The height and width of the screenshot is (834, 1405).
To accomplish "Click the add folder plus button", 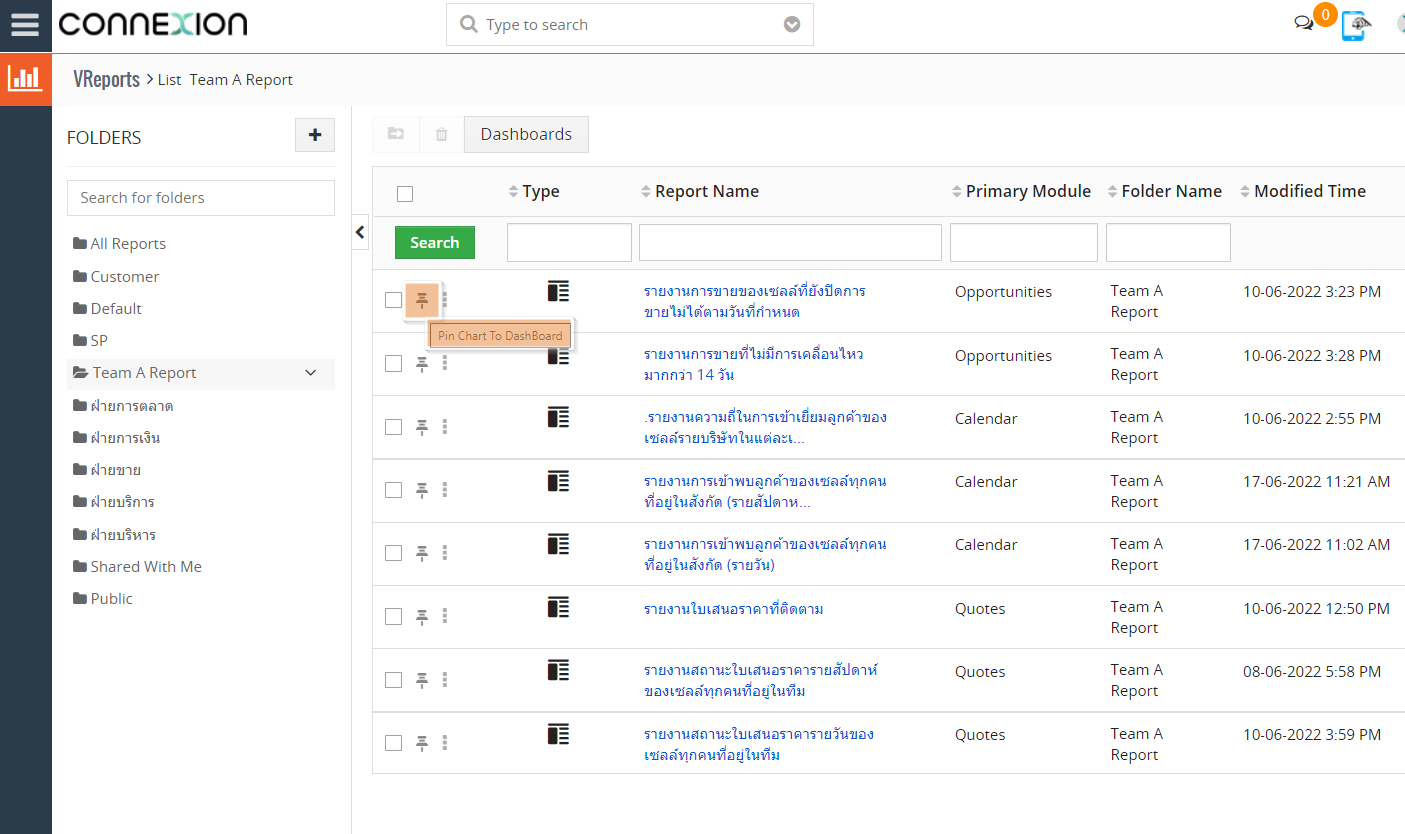I will pyautogui.click(x=315, y=135).
